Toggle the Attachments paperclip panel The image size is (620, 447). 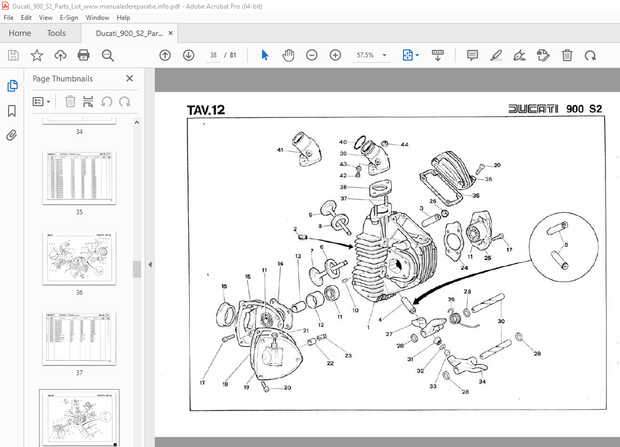point(12,135)
